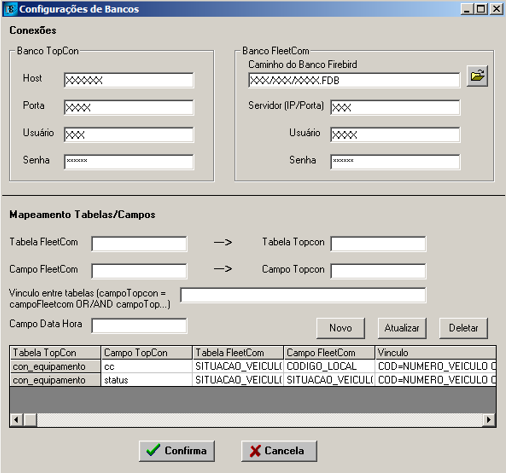This screenshot has height=476, width=506.
Task: Click the app icon in title bar
Action: pos(11,9)
